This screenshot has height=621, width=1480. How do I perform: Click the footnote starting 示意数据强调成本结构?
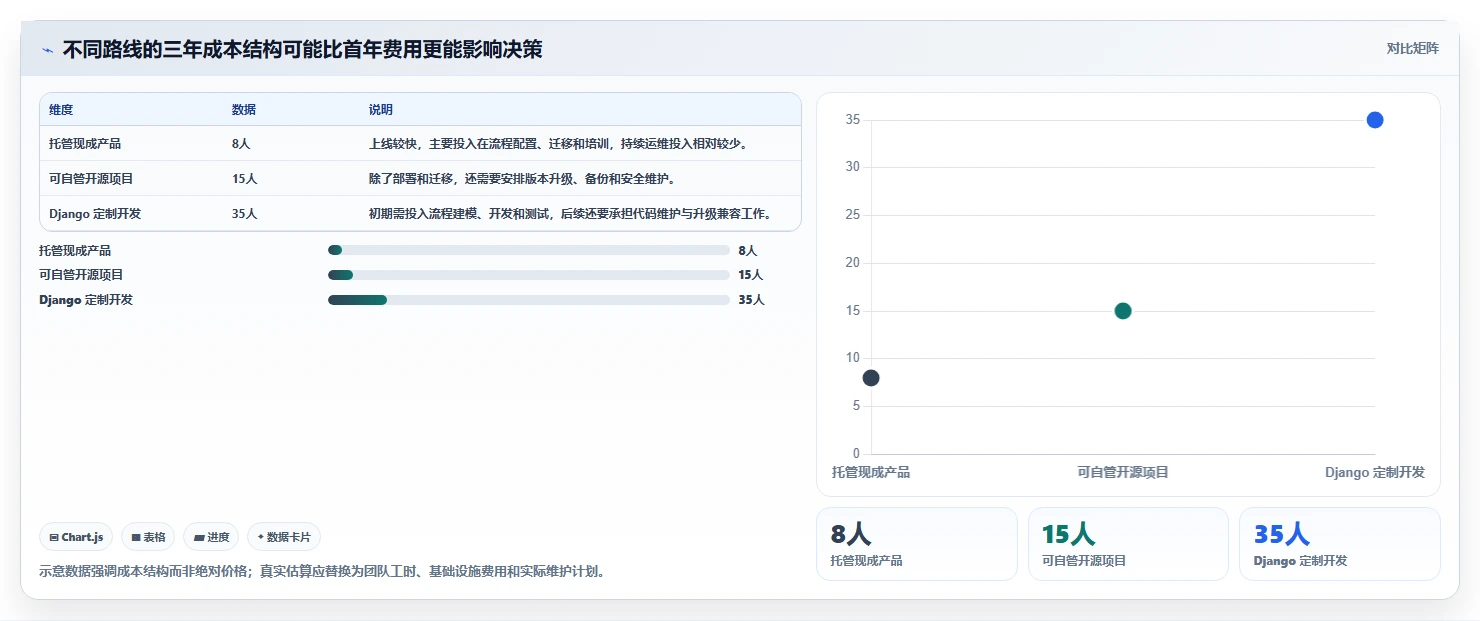(x=322, y=572)
